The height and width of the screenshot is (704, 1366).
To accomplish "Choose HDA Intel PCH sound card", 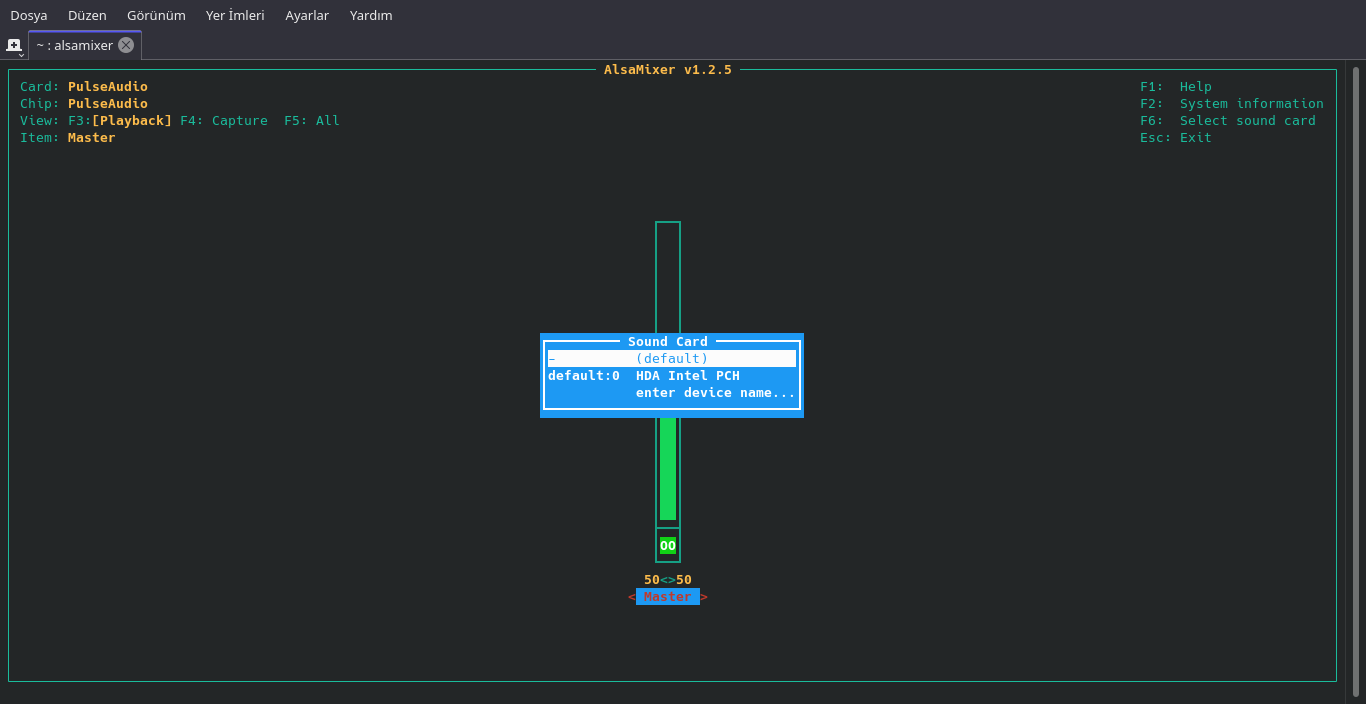I will [x=672, y=375].
